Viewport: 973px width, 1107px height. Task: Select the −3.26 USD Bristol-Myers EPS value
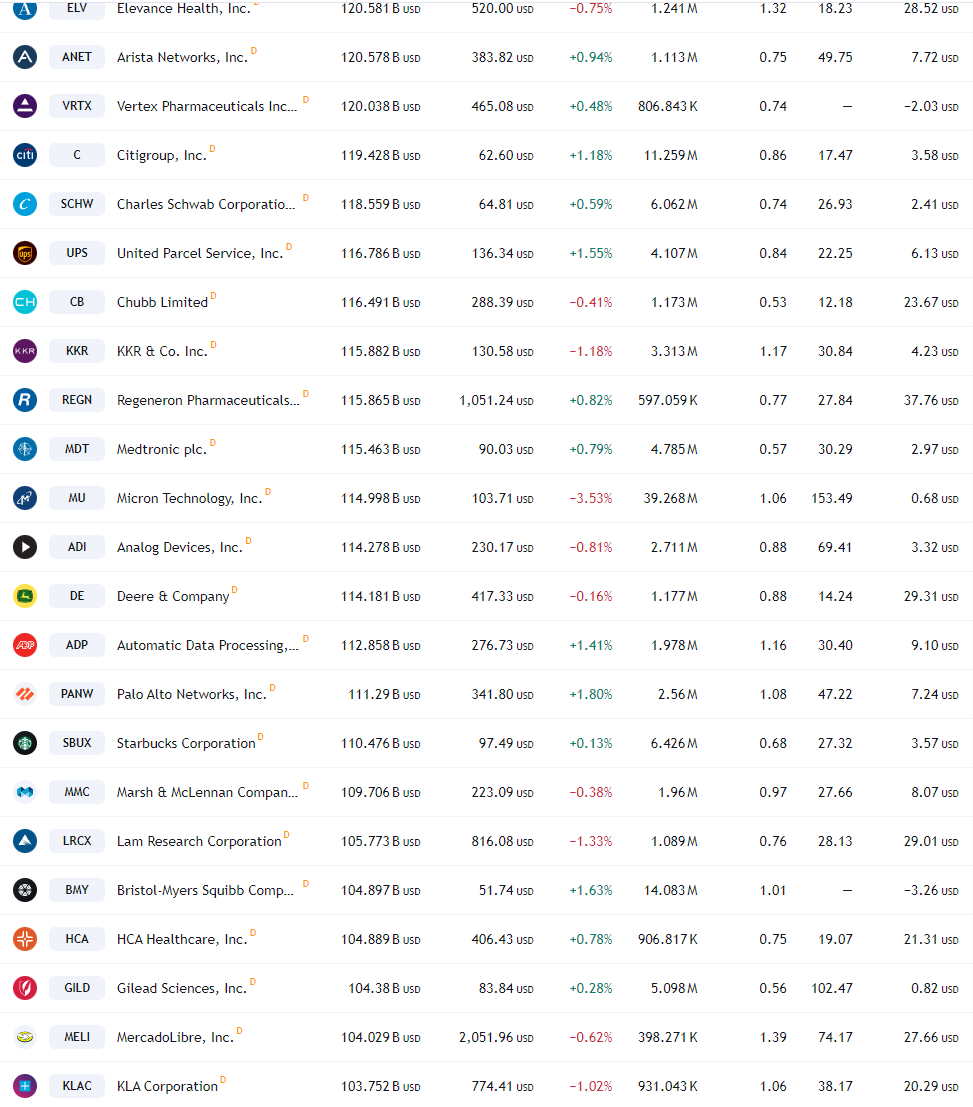coord(931,890)
